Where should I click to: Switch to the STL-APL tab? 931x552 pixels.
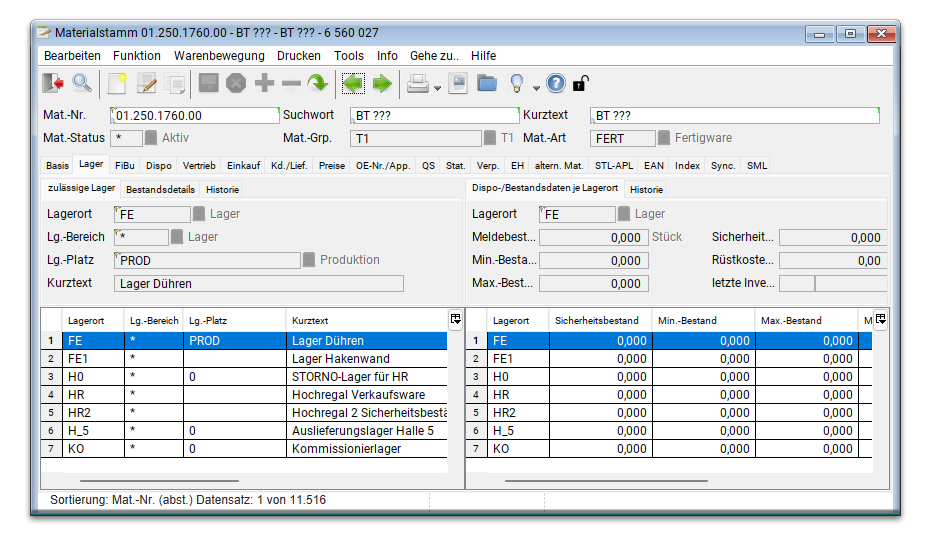coord(614,166)
